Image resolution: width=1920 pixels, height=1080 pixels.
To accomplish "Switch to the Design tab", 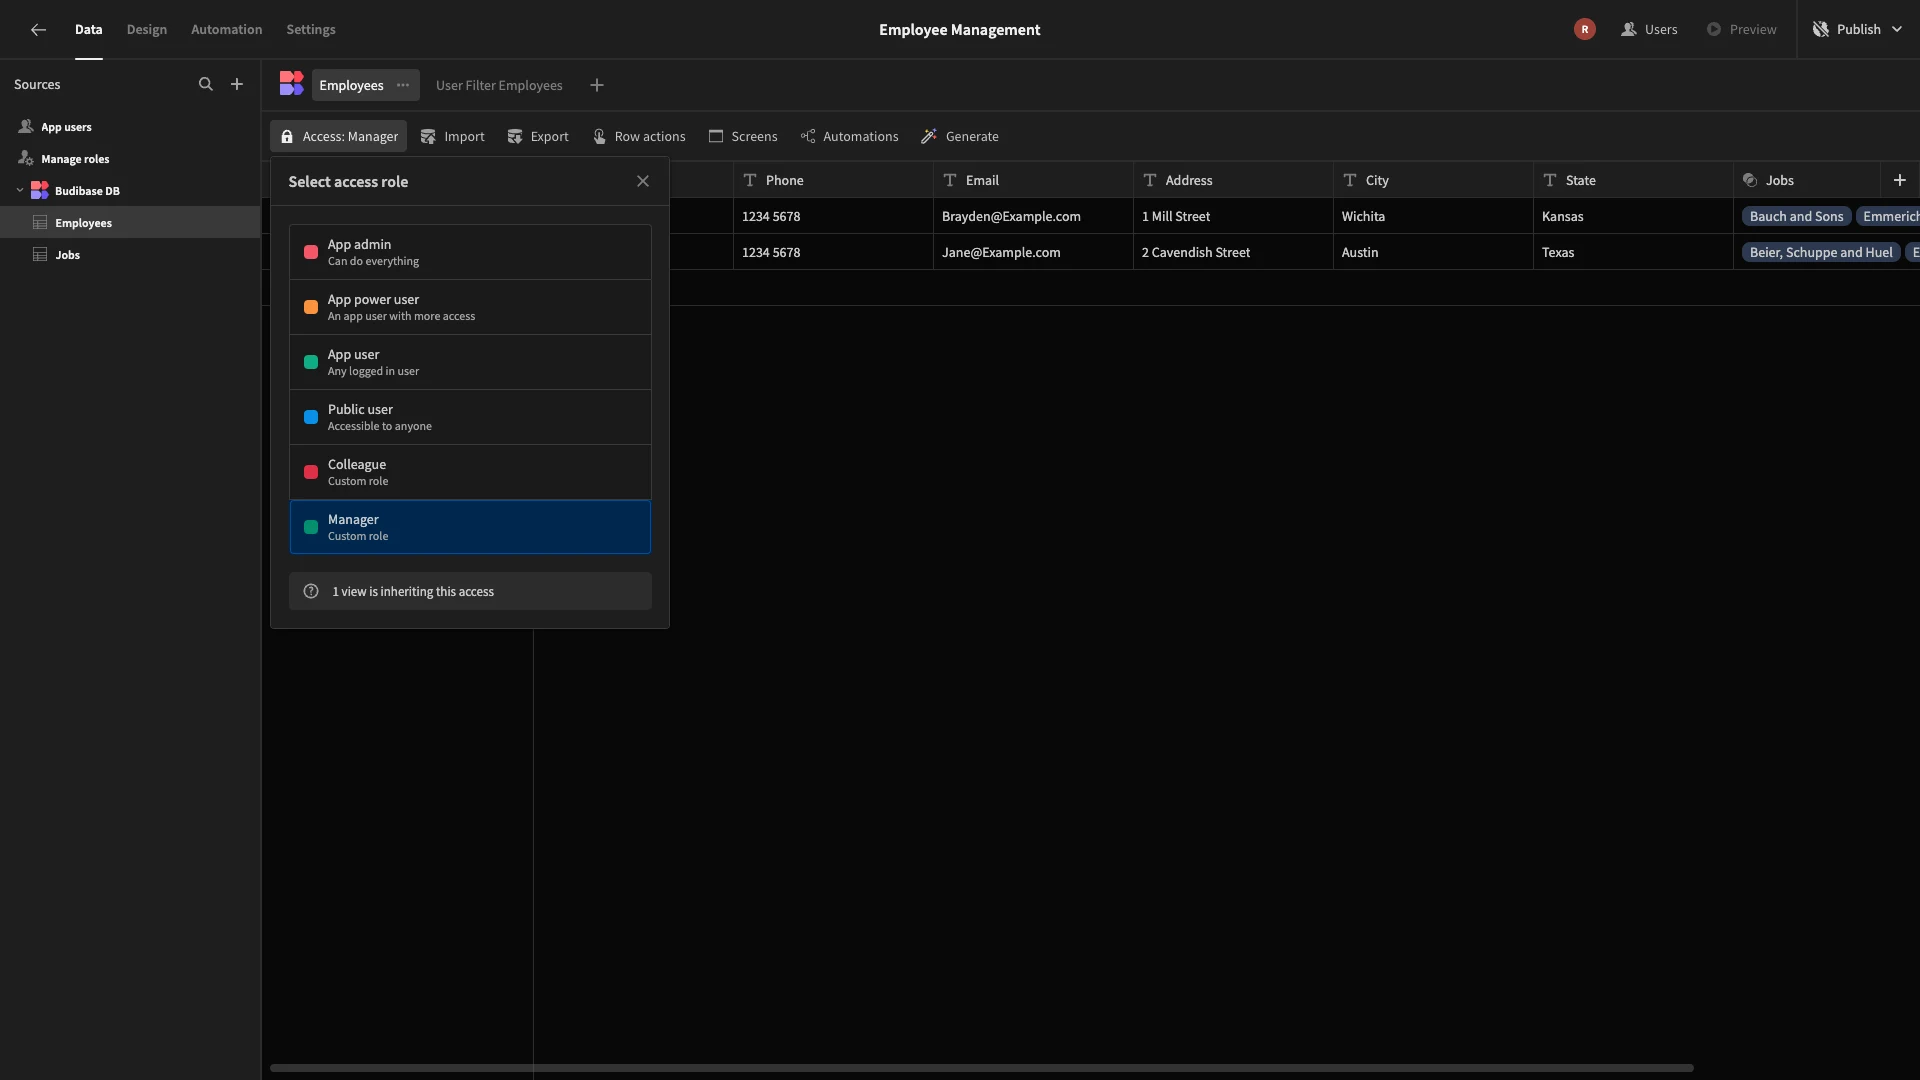I will (x=146, y=29).
